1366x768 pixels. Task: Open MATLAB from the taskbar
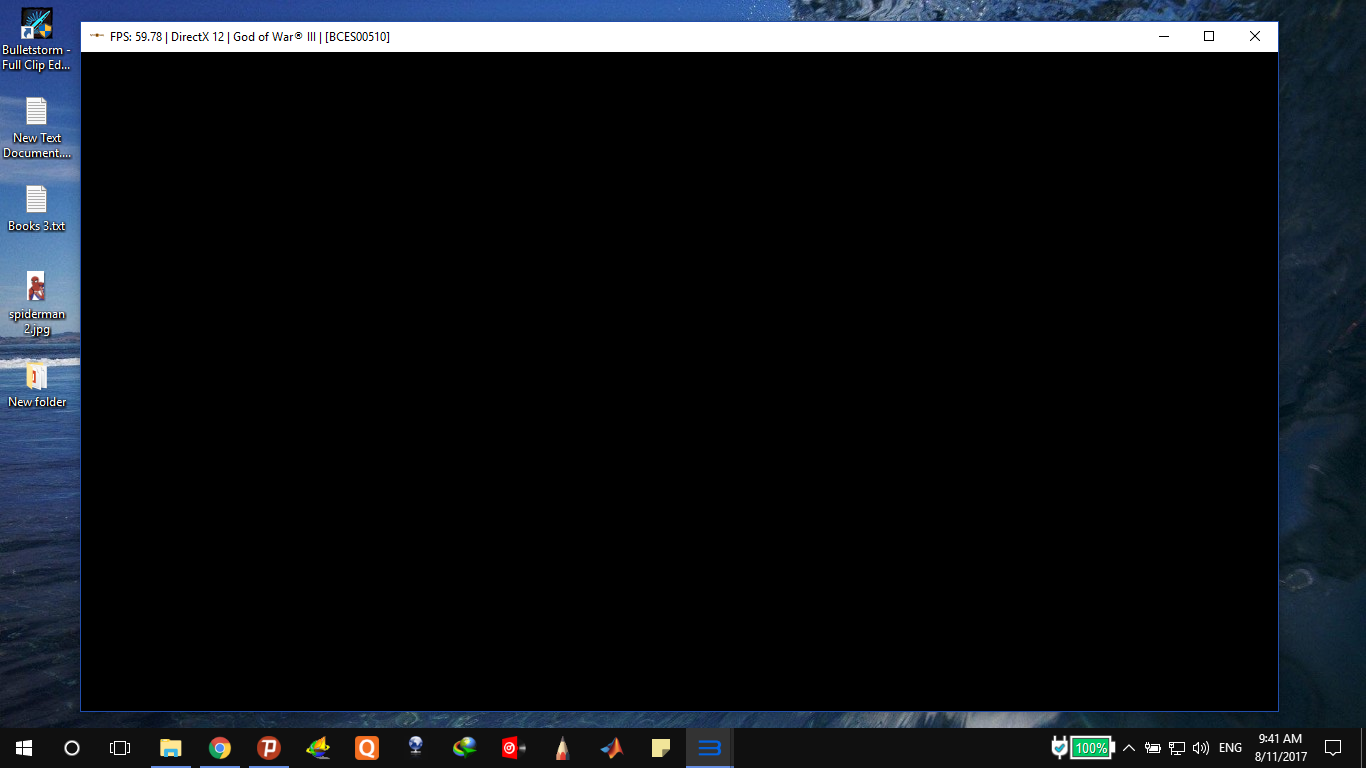click(x=612, y=748)
